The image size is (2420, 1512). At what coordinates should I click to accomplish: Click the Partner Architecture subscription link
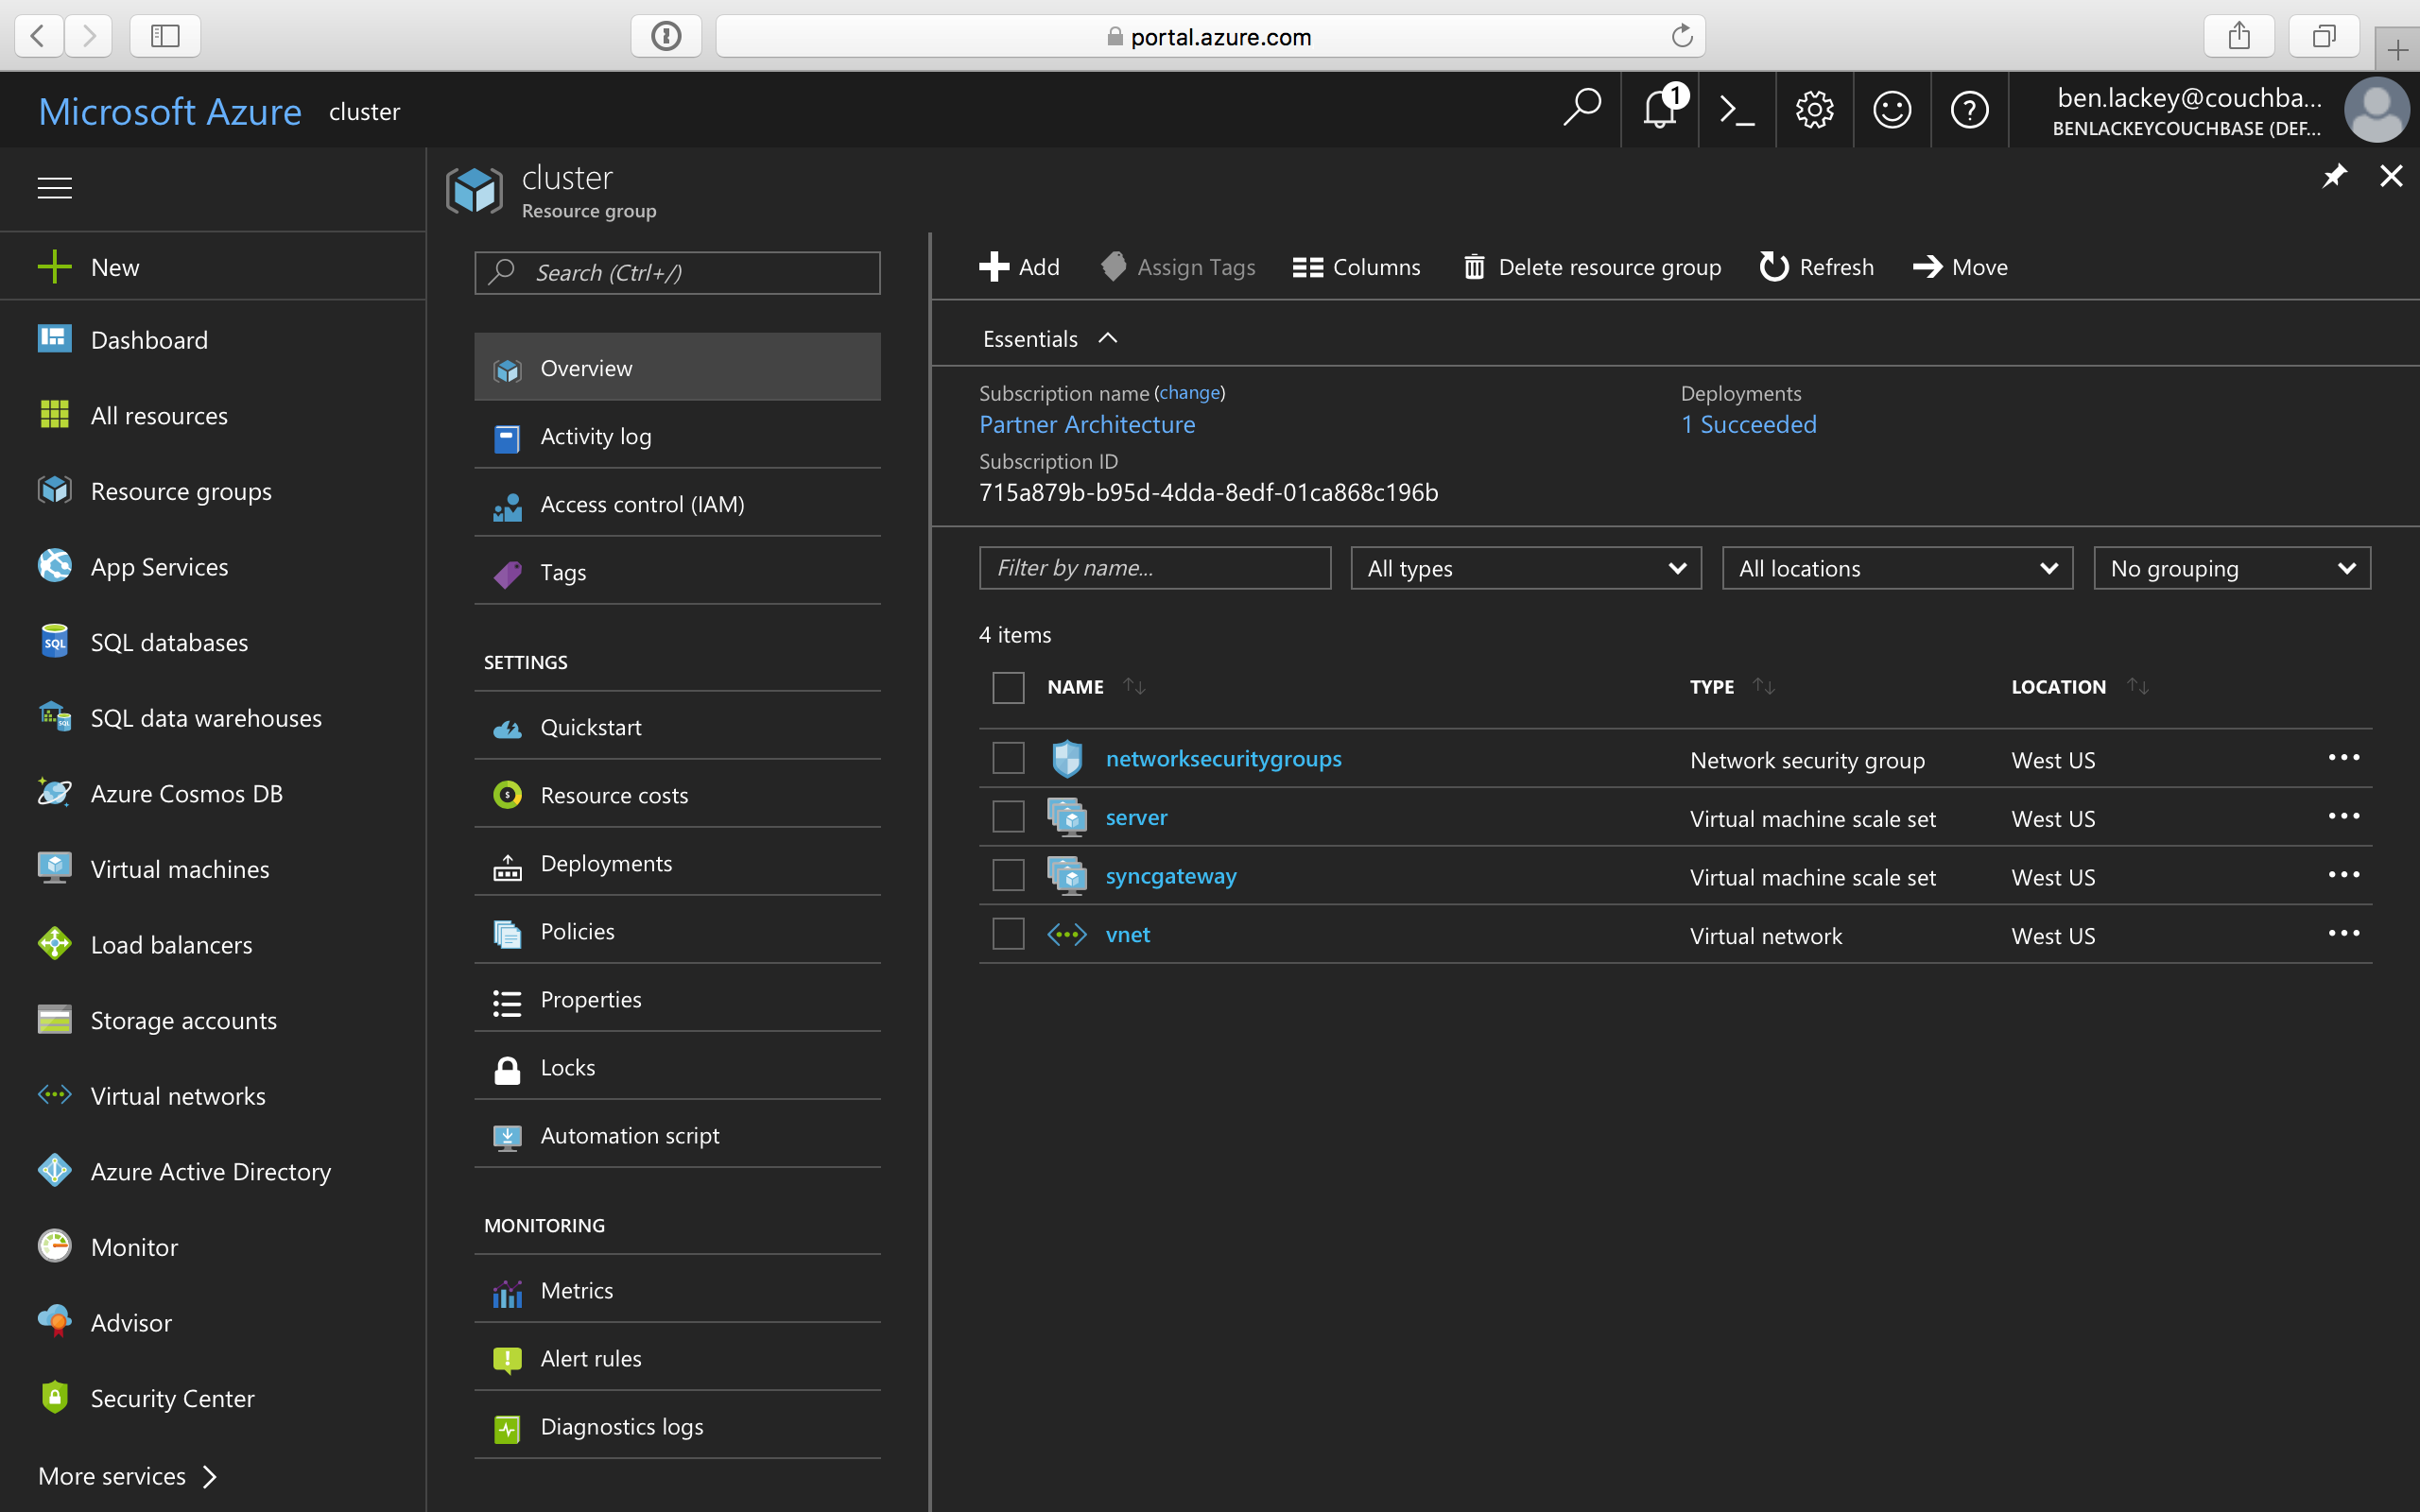click(x=1087, y=423)
